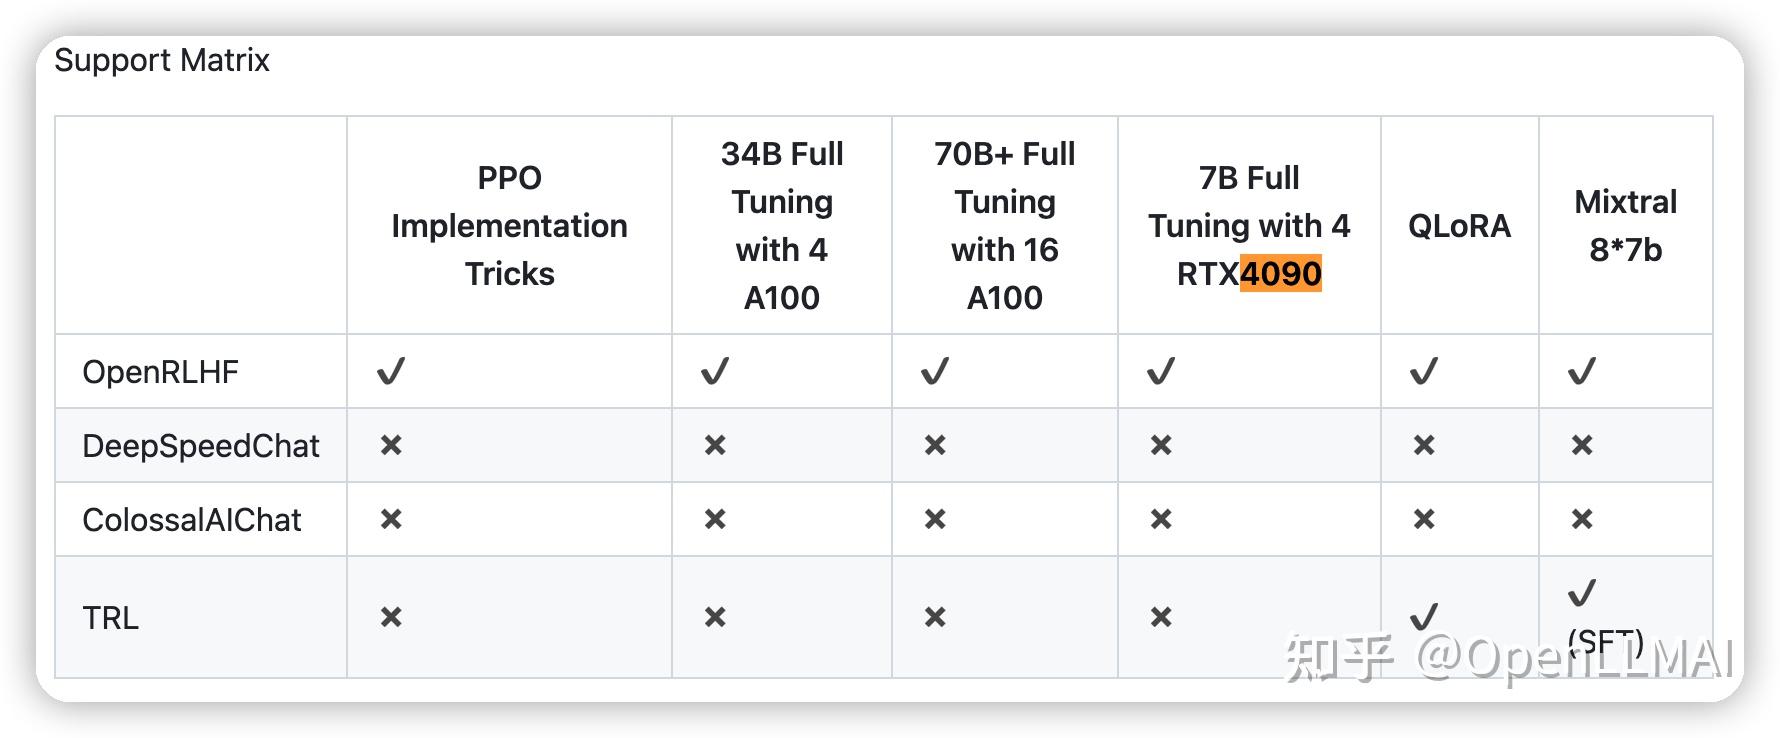The width and height of the screenshot is (1780, 738).
Task: Click OpenRLHF's checkmark under PPO Implementation Tricks
Action: click(391, 372)
